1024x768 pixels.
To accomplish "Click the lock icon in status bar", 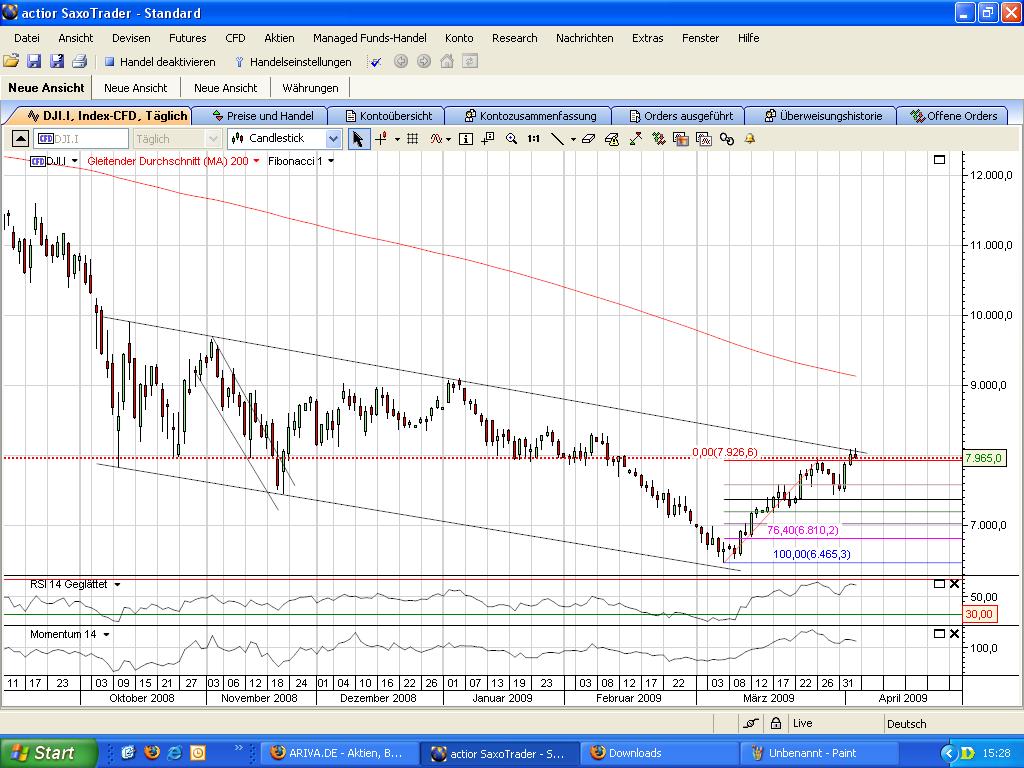I will point(776,723).
